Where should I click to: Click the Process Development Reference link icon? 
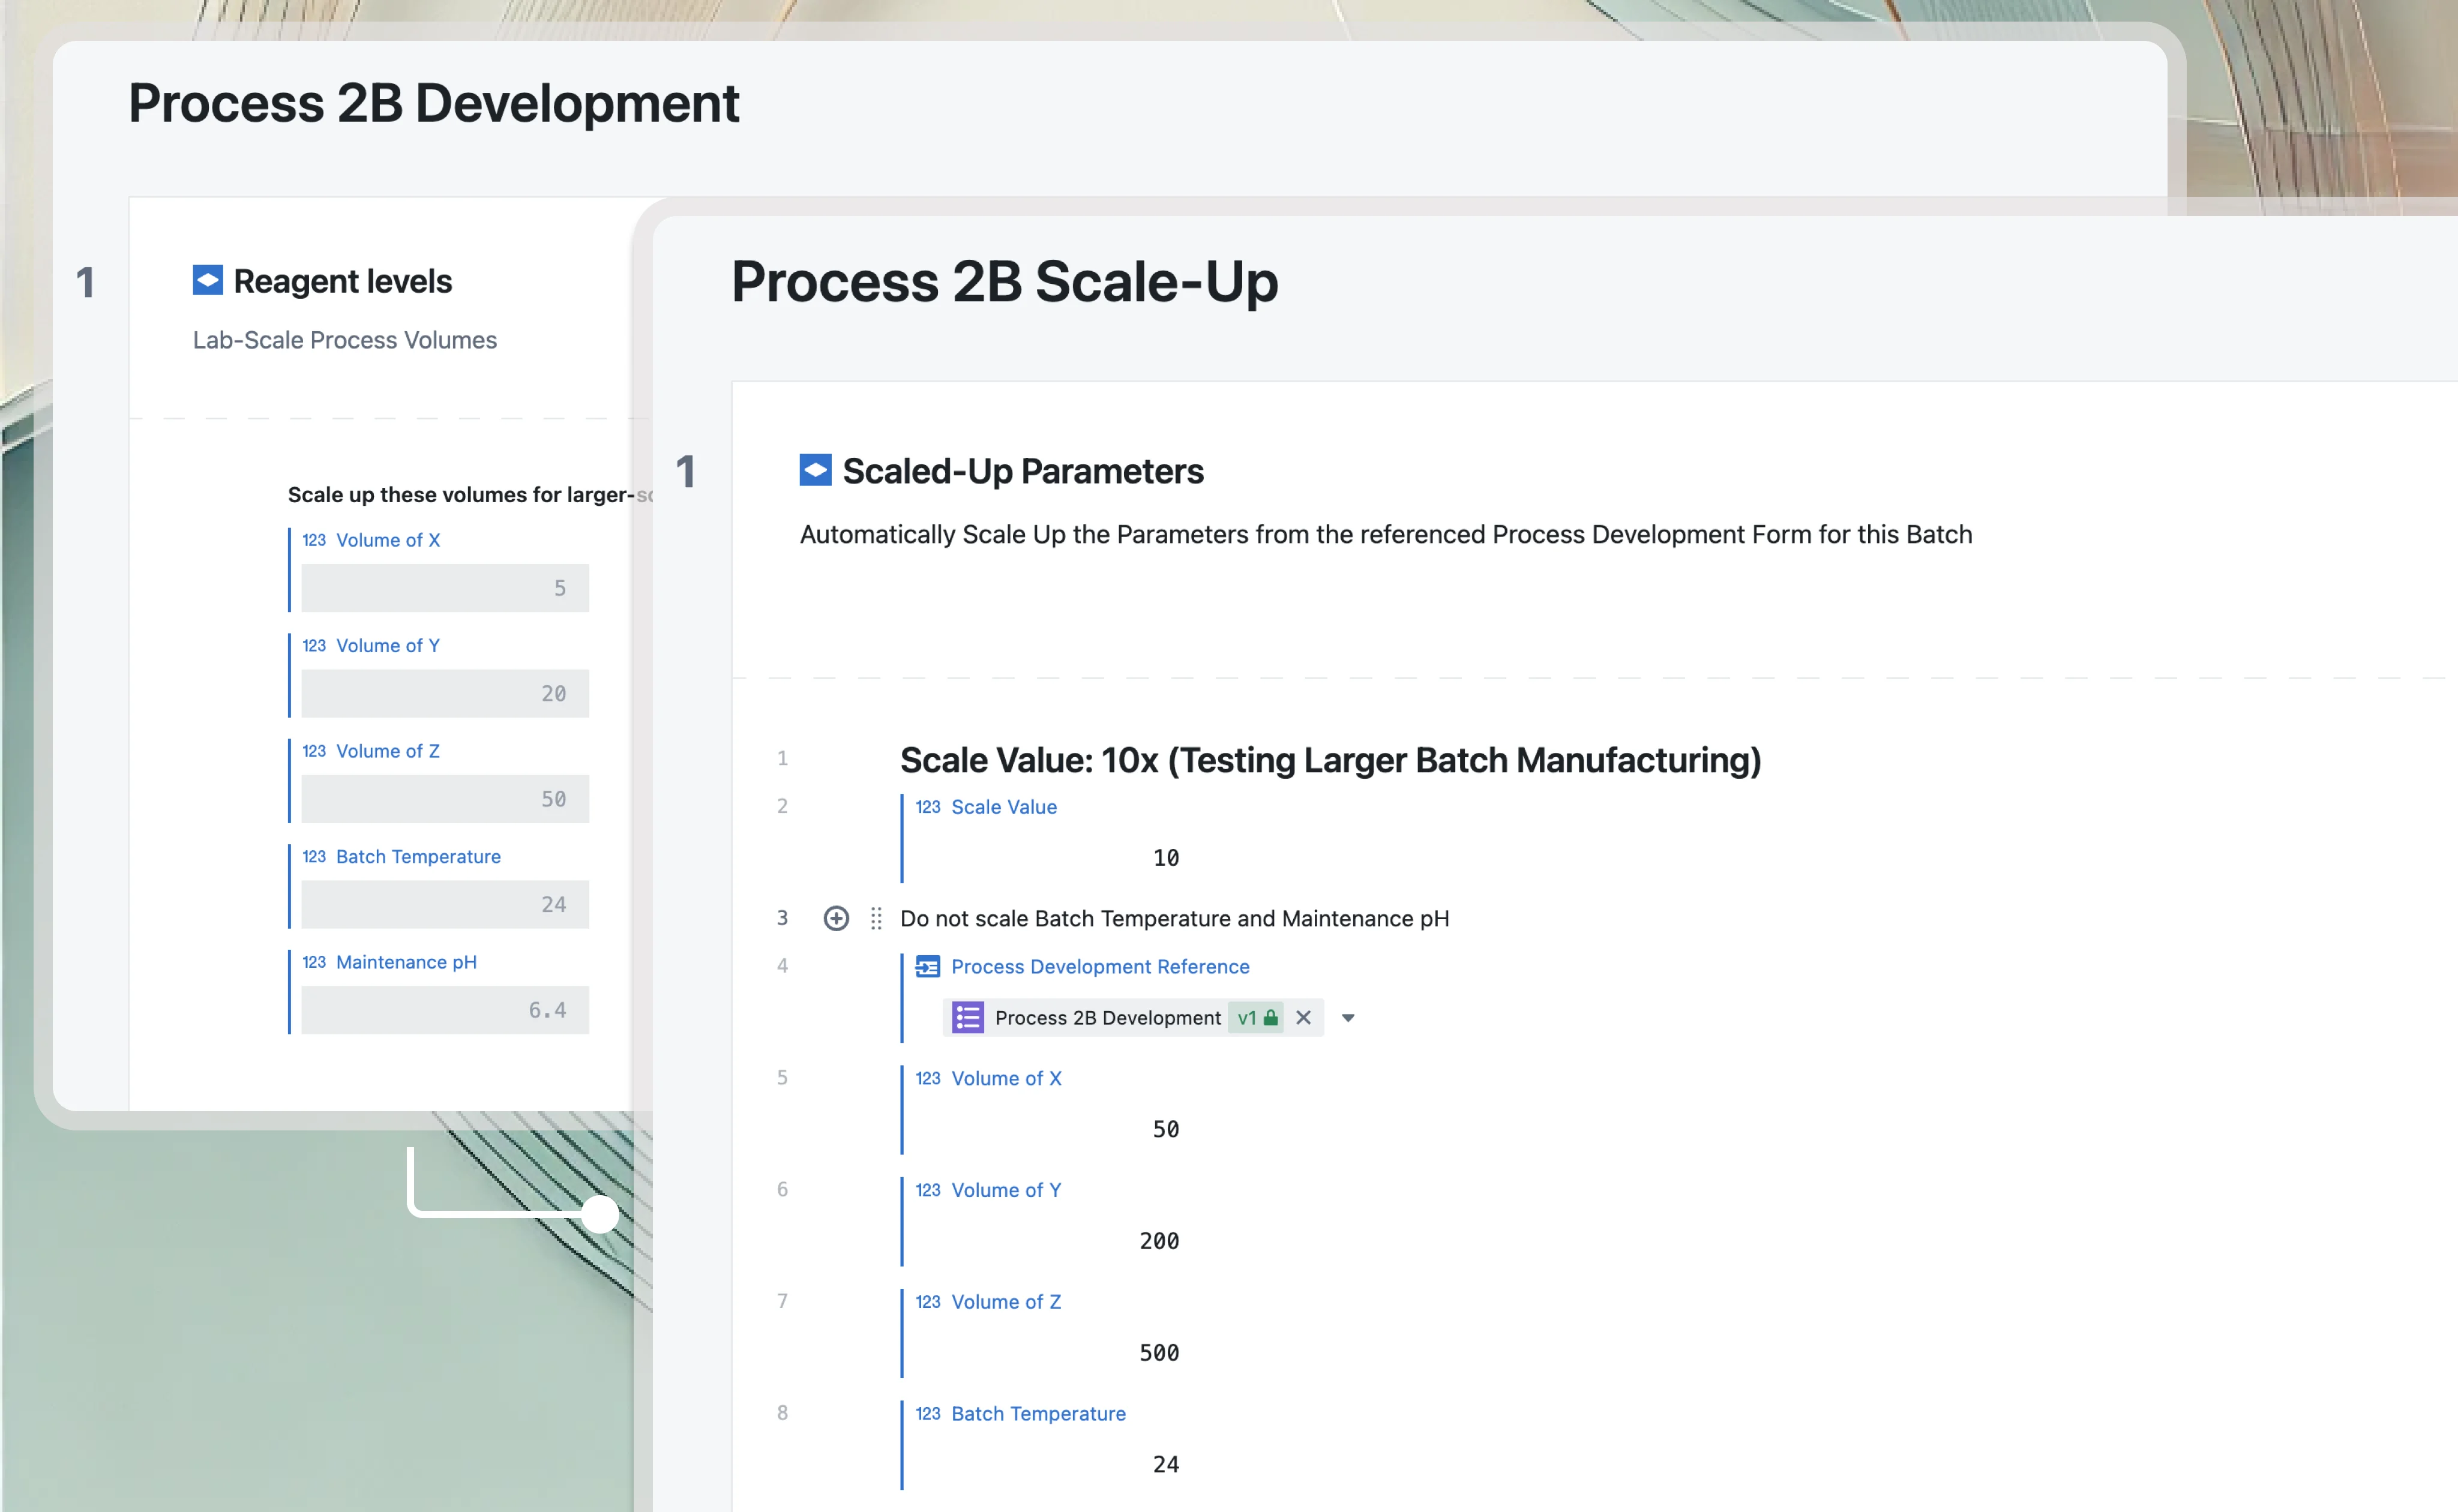[x=928, y=966]
